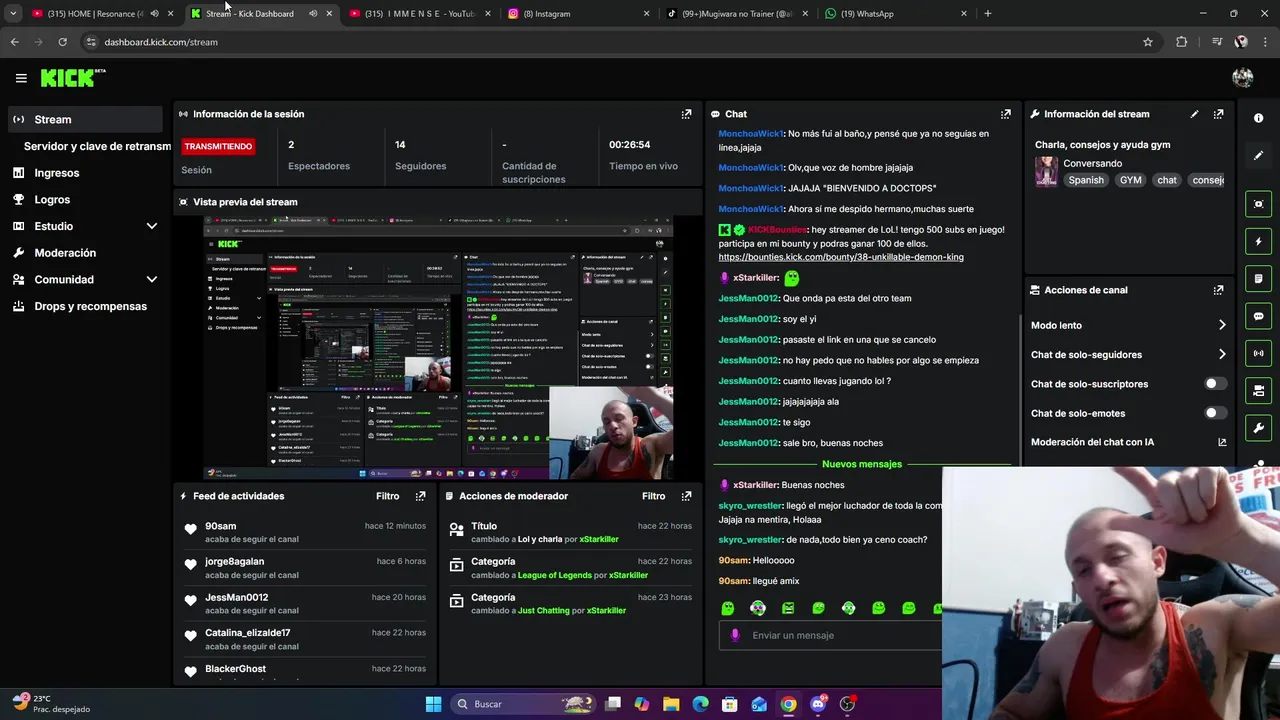Pick the first green emote in the chat bar
The width and height of the screenshot is (1280, 720).
point(728,608)
